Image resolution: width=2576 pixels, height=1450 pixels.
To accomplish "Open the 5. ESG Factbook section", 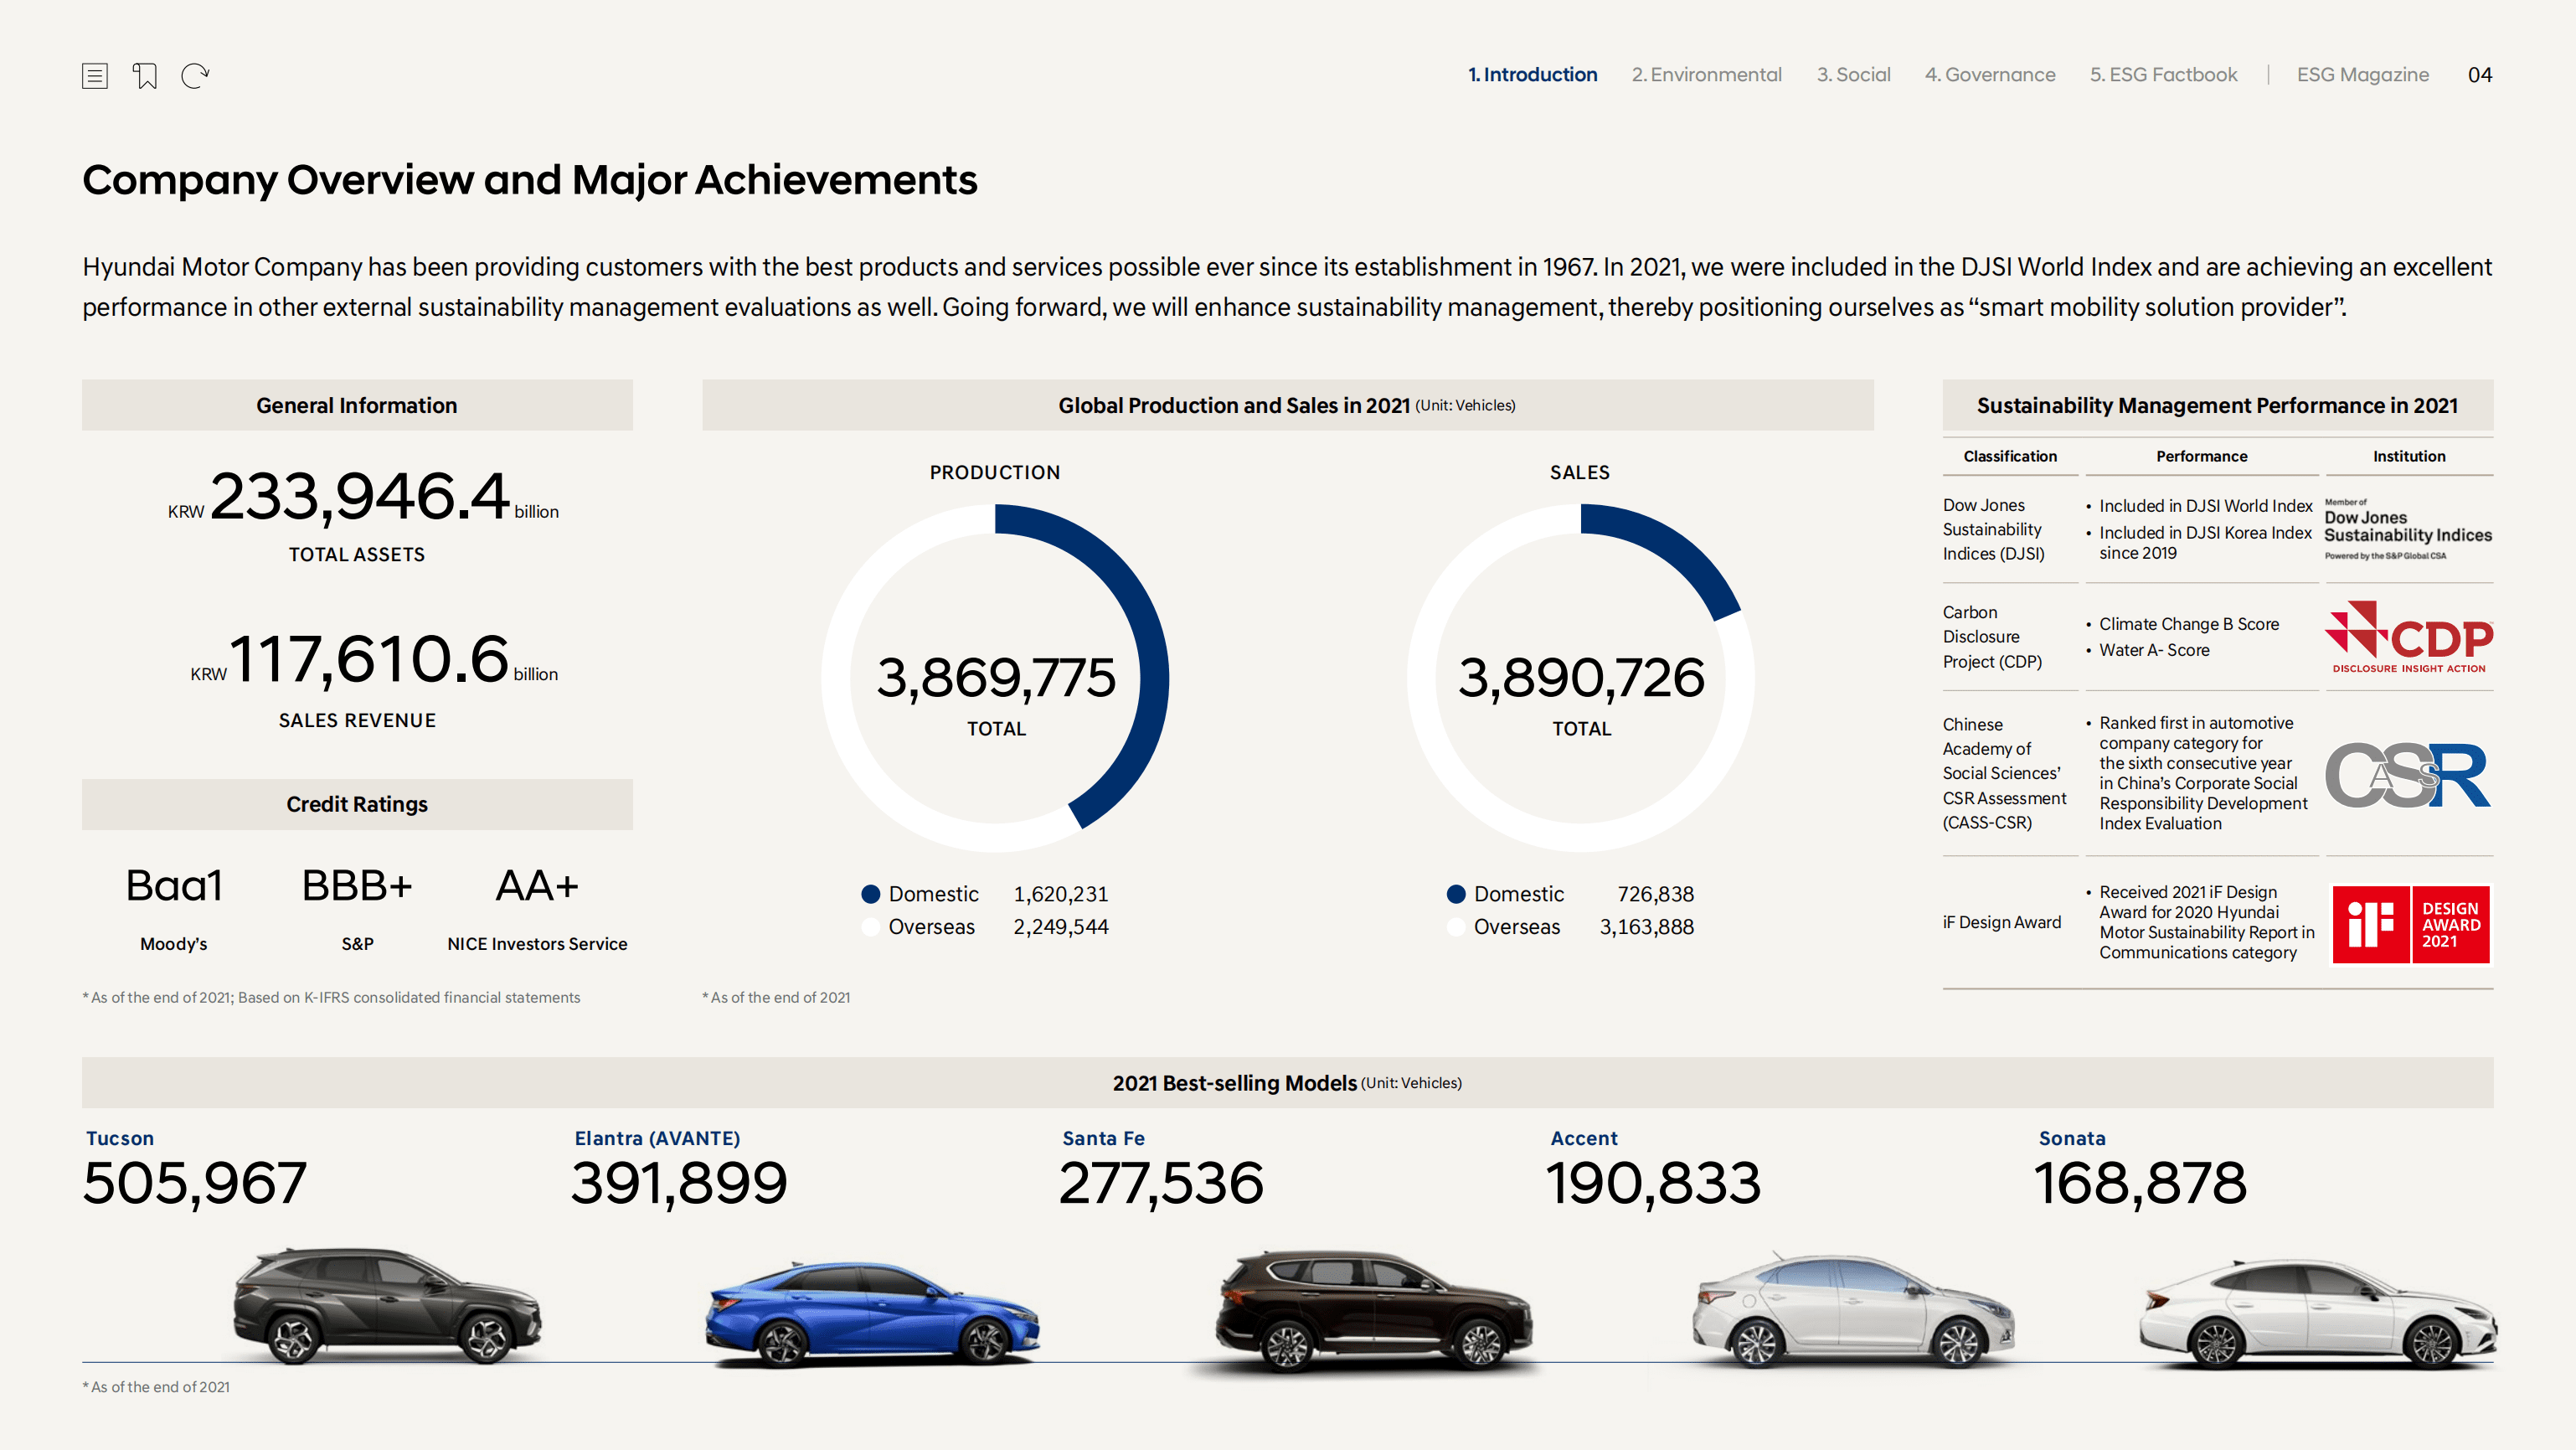I will tap(2163, 74).
